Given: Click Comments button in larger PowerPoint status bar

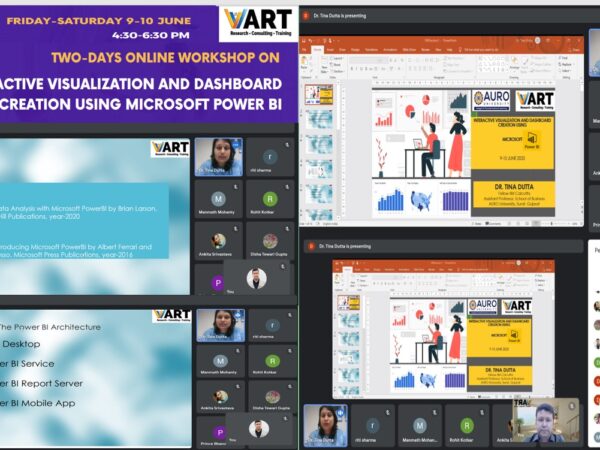Looking at the screenshot, I should coord(493,223).
